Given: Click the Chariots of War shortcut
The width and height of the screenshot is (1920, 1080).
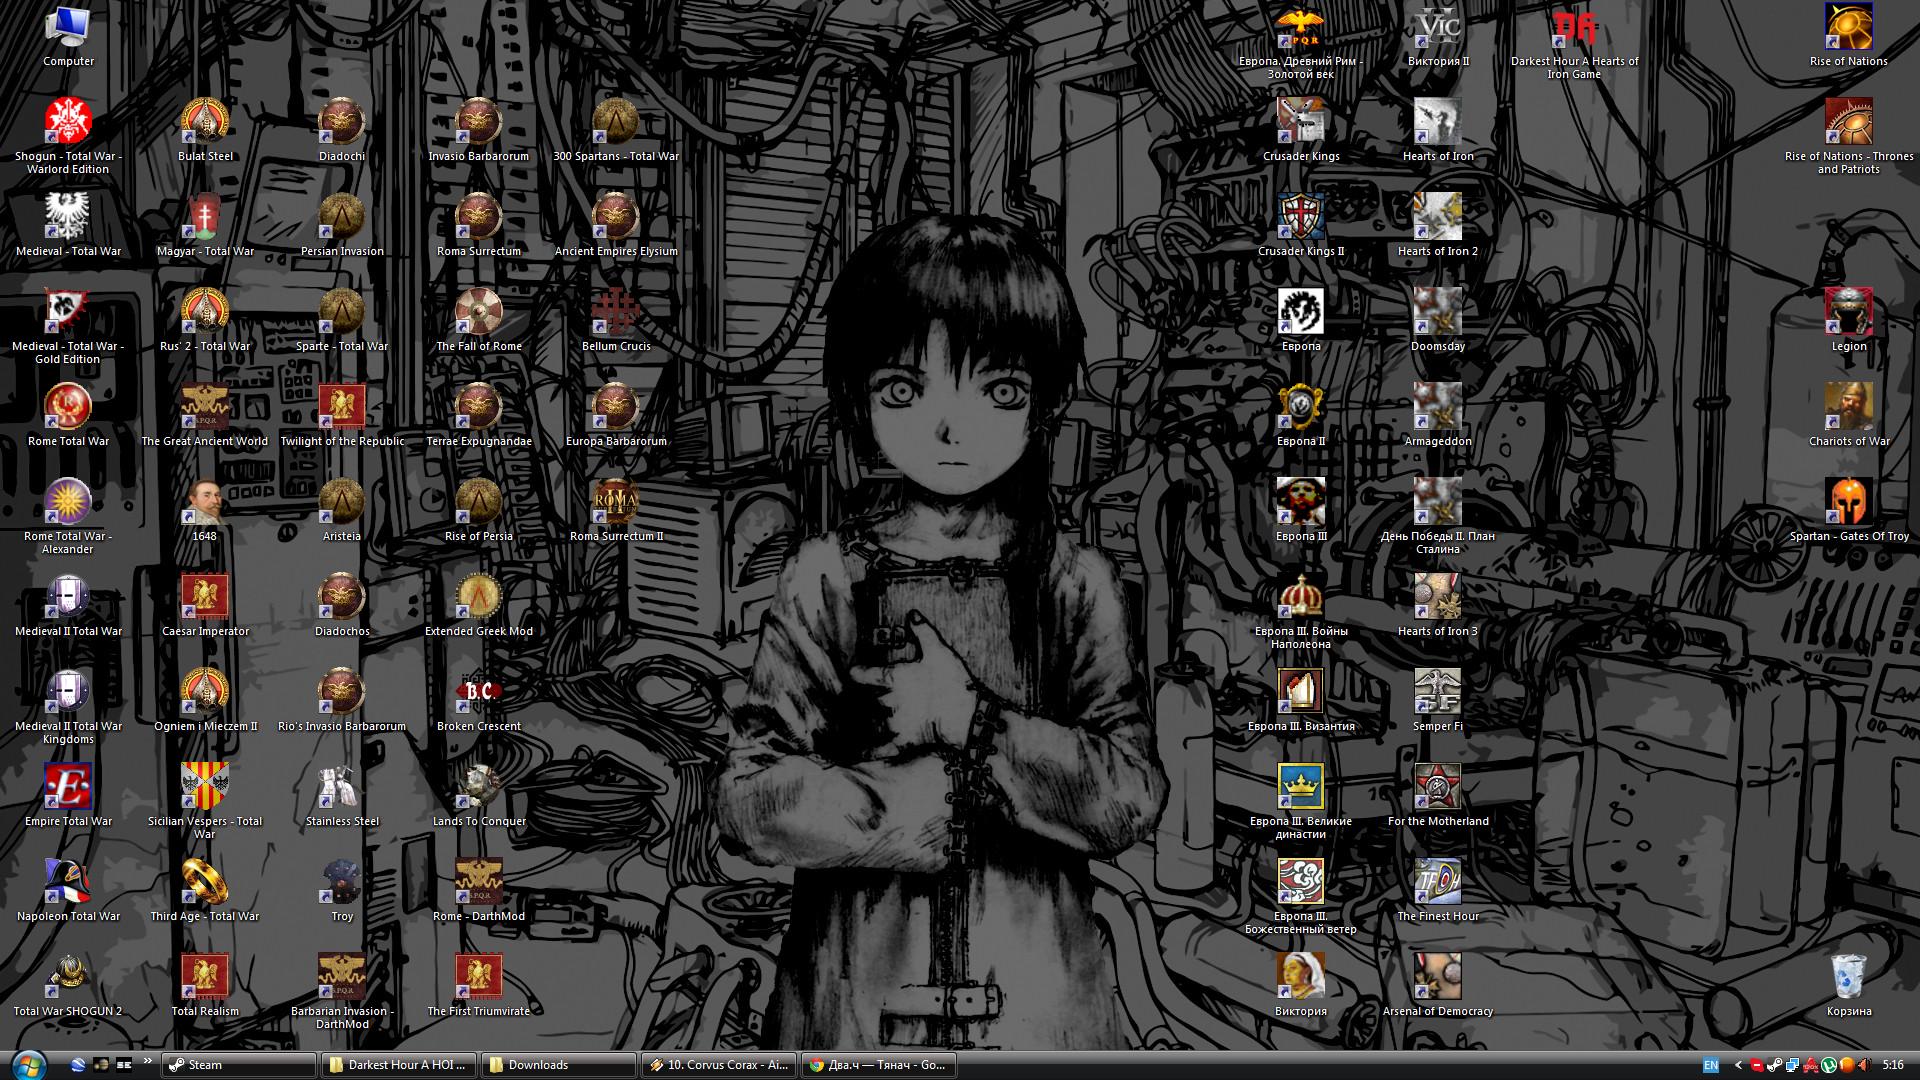Looking at the screenshot, I should coord(1848,415).
